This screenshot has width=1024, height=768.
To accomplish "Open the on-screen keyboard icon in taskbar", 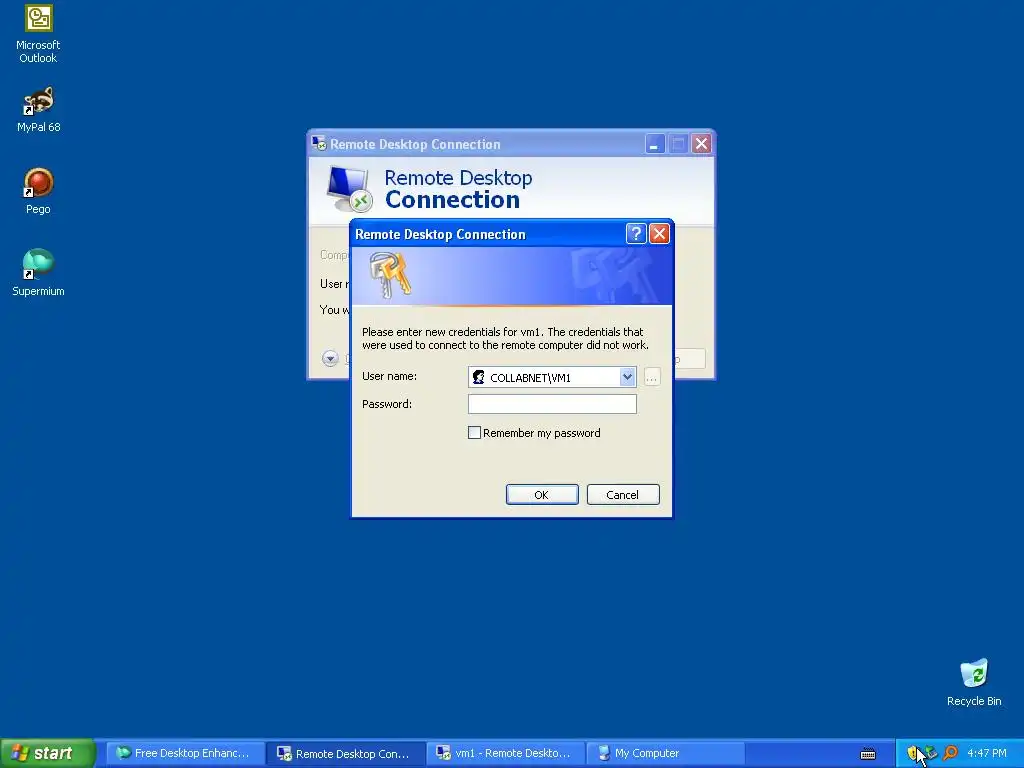I will click(x=868, y=754).
